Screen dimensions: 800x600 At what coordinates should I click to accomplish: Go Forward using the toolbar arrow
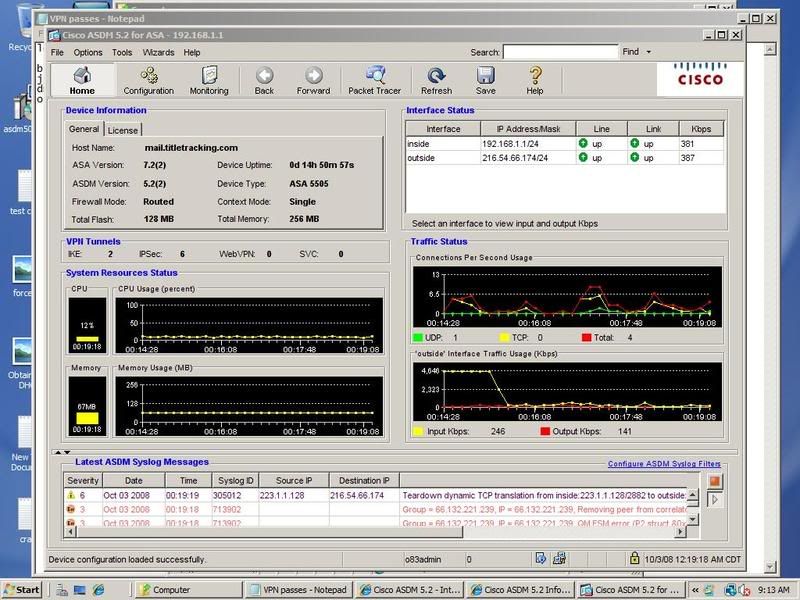click(313, 81)
